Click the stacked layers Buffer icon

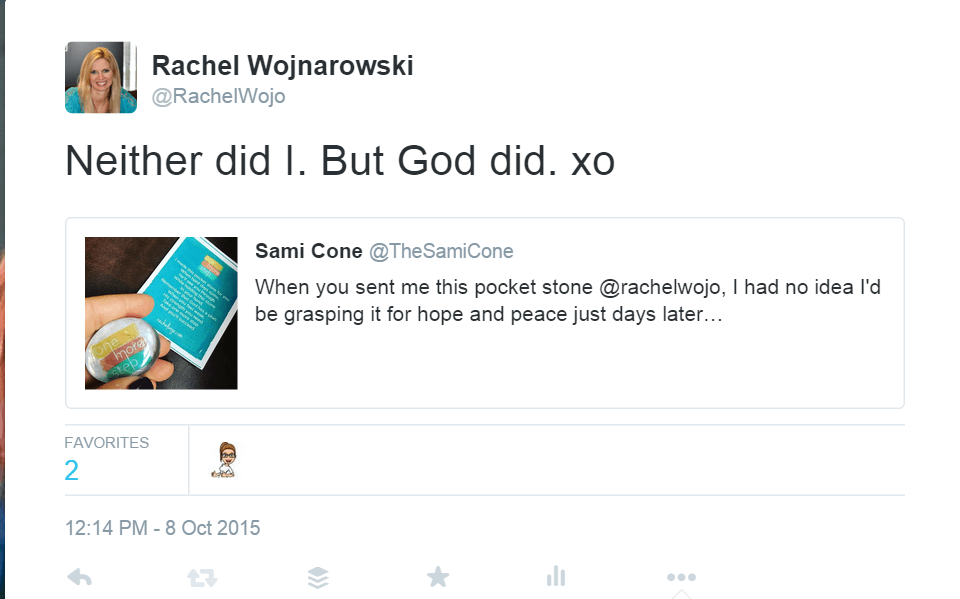[x=318, y=577]
